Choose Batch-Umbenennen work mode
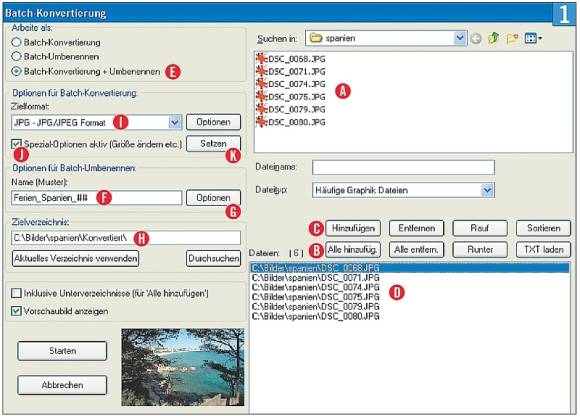Image resolution: width=580 pixels, height=417 pixels. click(x=16, y=56)
